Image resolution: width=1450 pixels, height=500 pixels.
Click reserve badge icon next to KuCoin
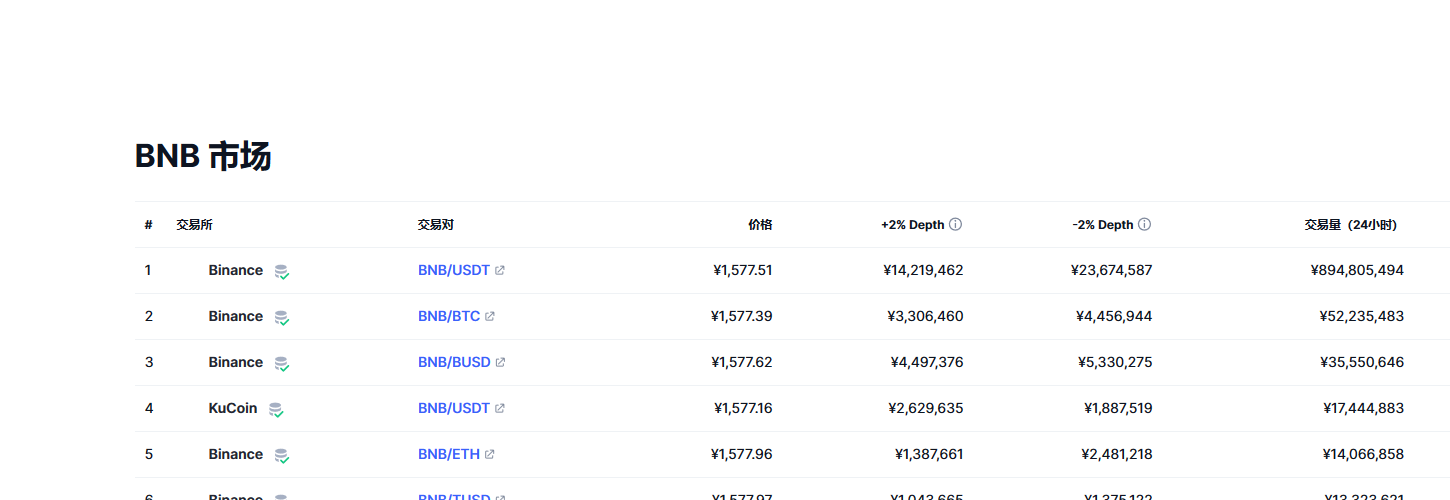click(x=276, y=409)
